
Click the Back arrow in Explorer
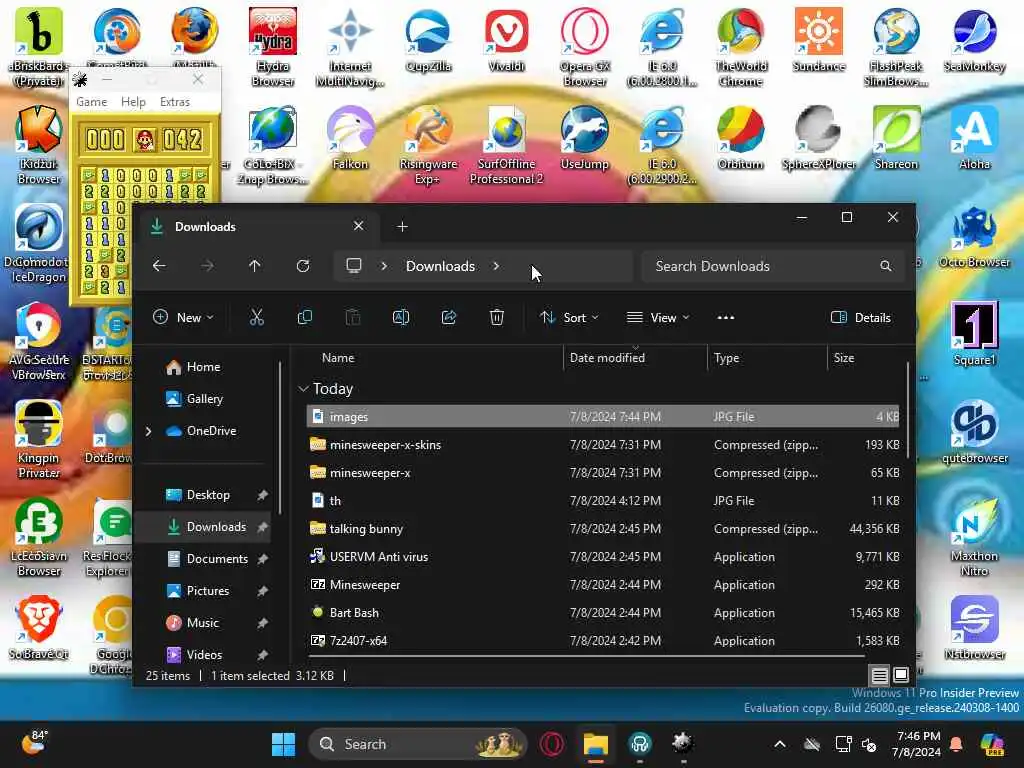coord(159,266)
